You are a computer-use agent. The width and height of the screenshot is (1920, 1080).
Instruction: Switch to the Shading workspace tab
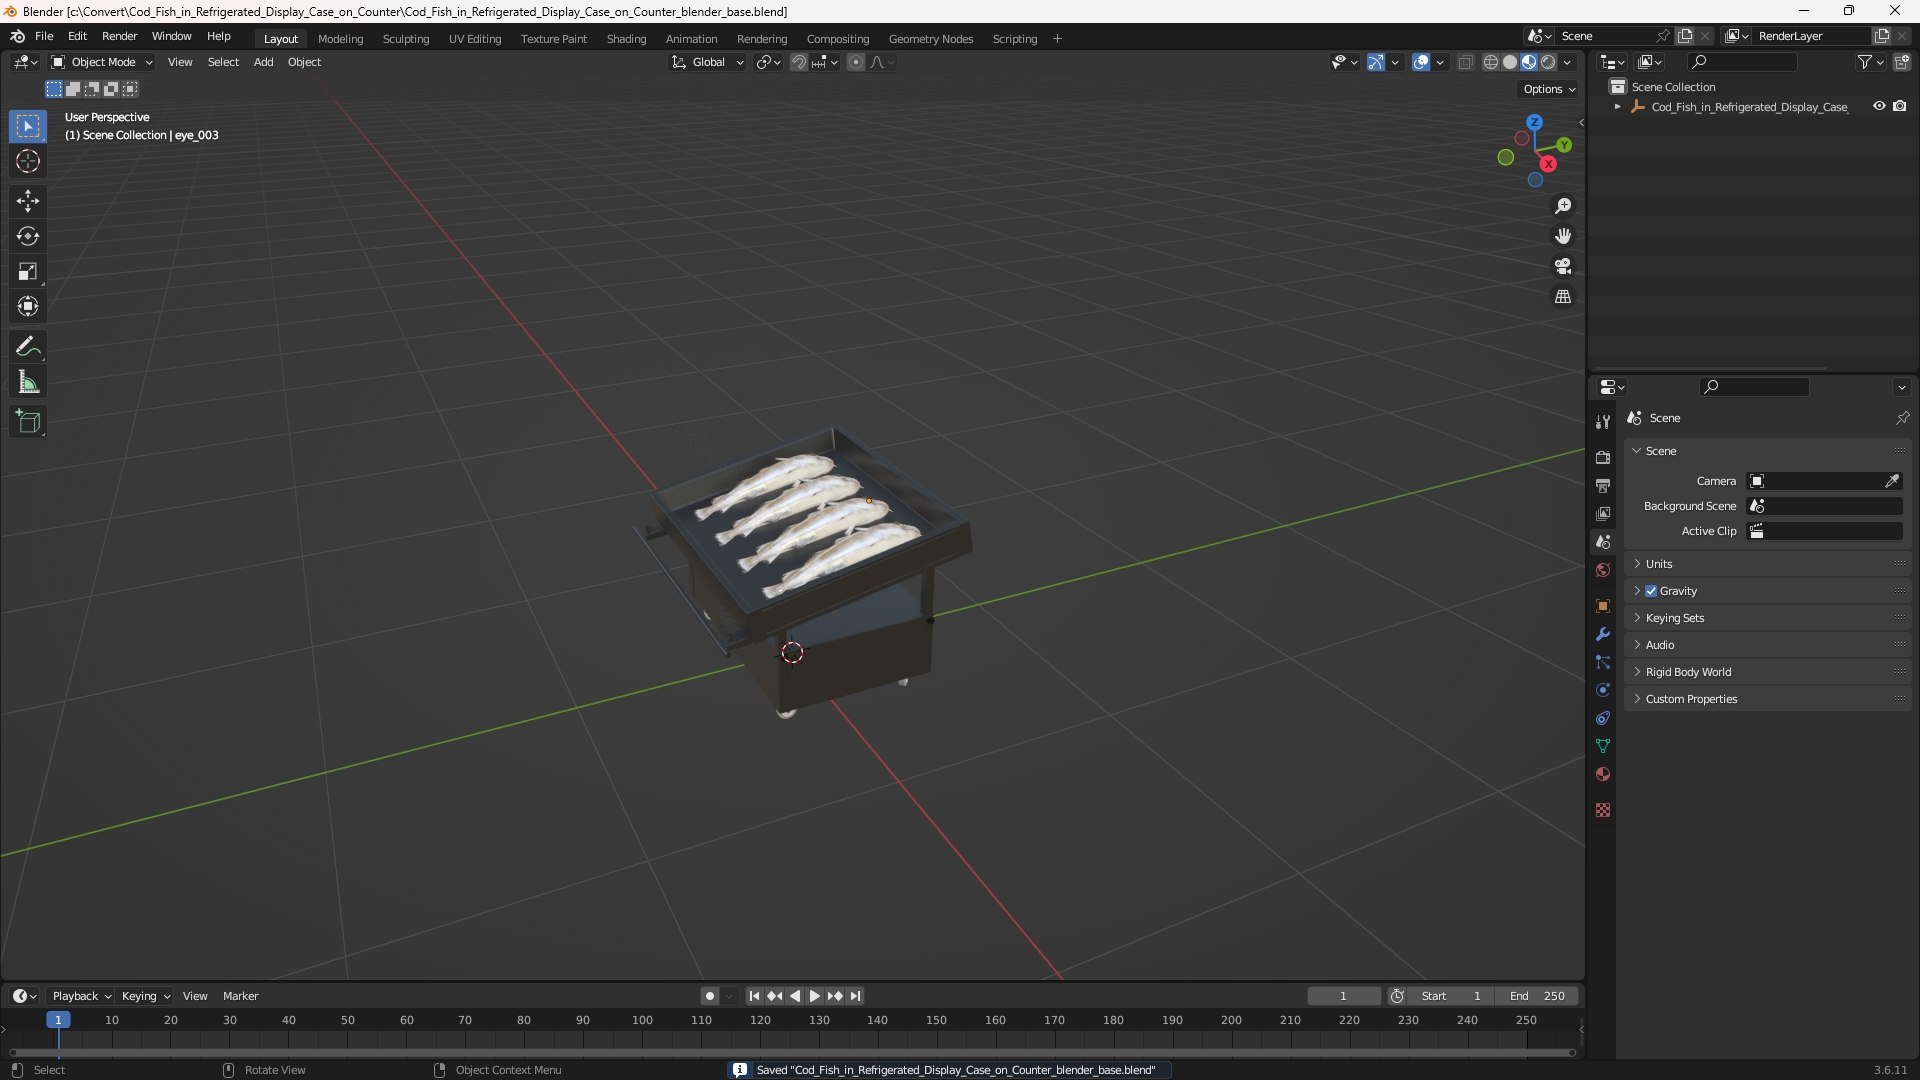[626, 38]
